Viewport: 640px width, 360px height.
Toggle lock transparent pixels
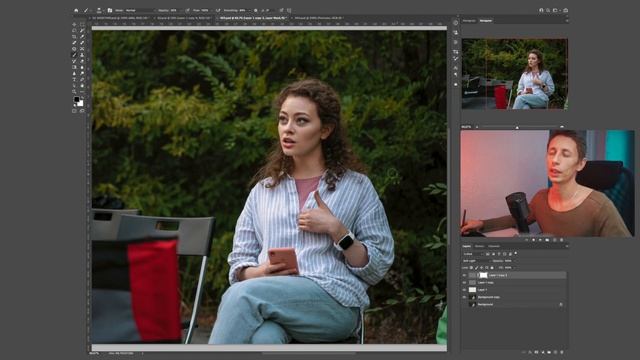click(471, 268)
